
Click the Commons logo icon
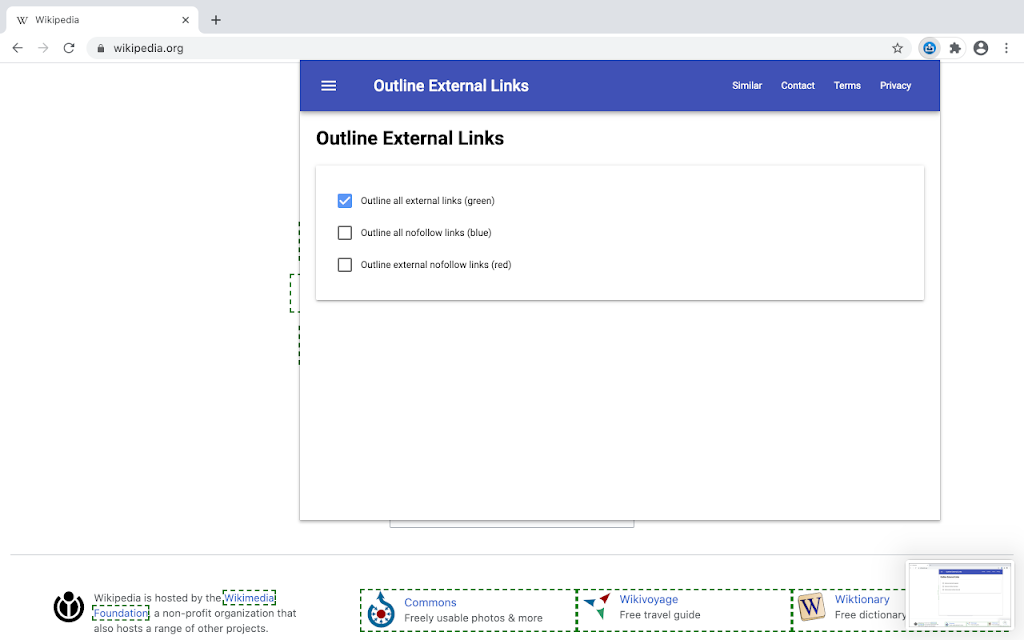point(381,610)
